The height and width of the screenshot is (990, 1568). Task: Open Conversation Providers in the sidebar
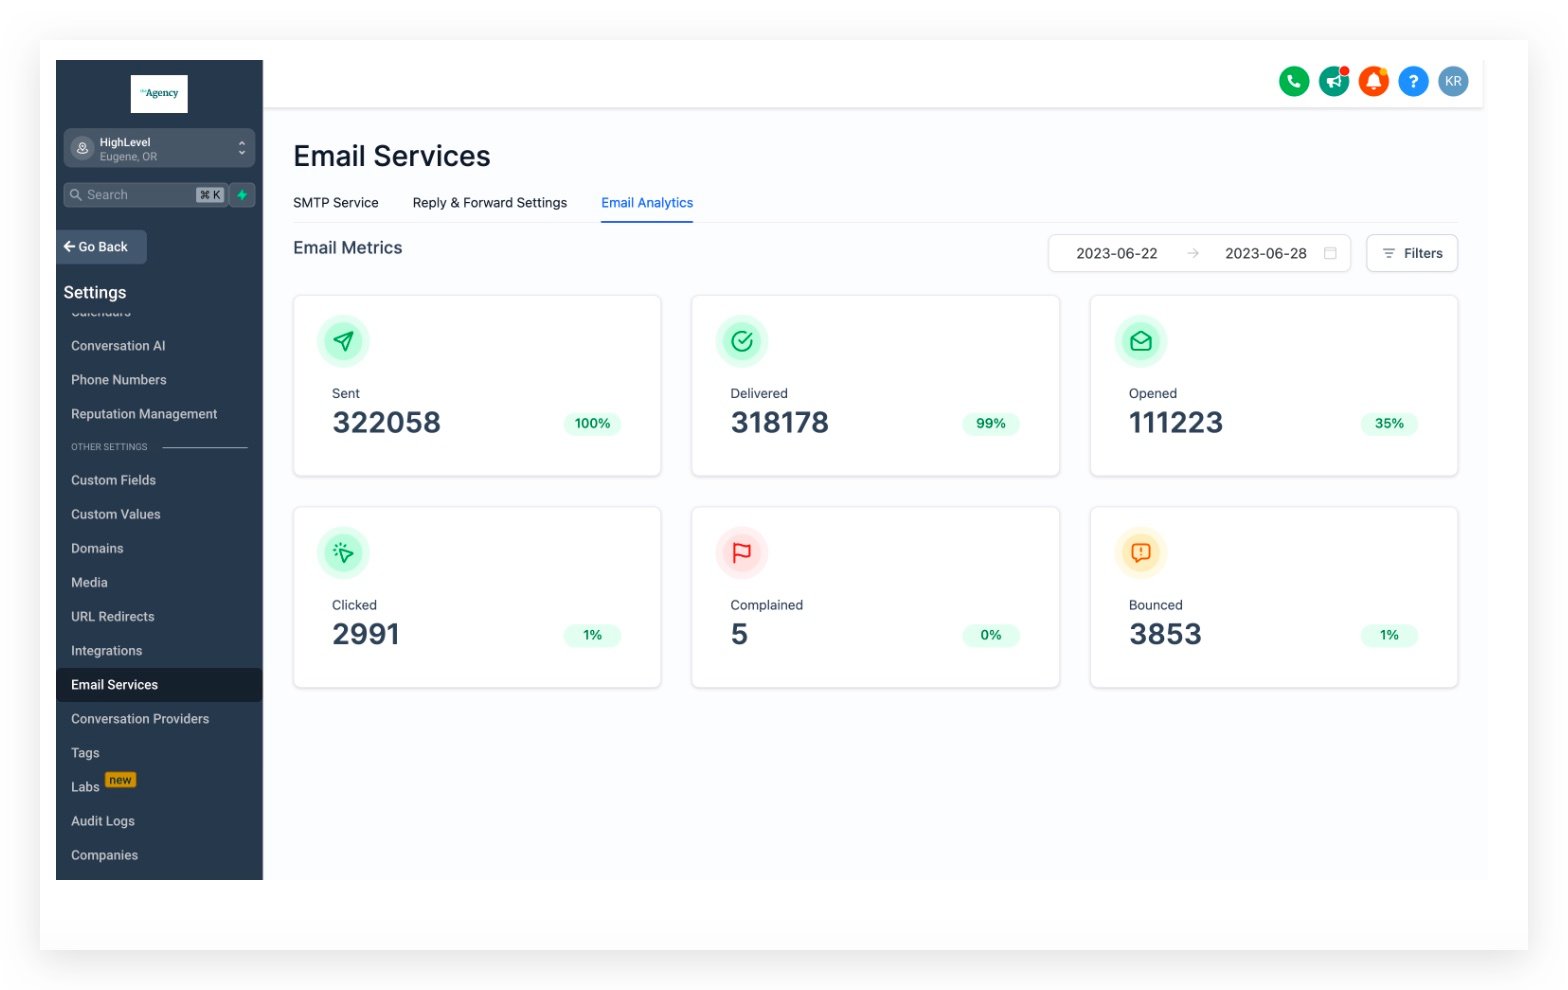coord(140,718)
